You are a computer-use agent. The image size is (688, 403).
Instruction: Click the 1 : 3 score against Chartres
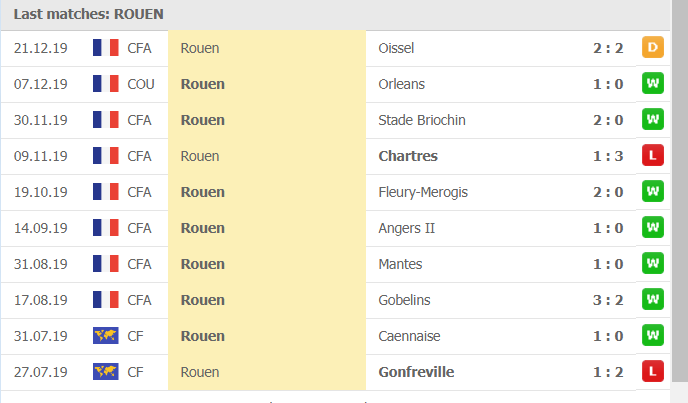coord(607,156)
